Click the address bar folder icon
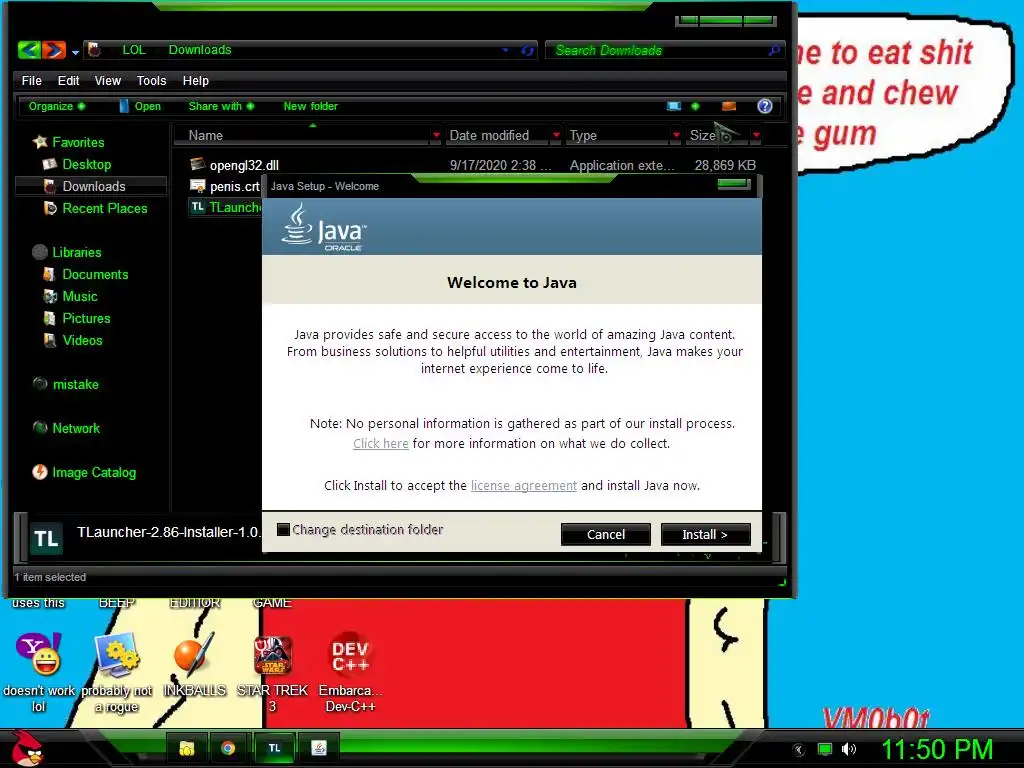The image size is (1024, 768). (94, 50)
